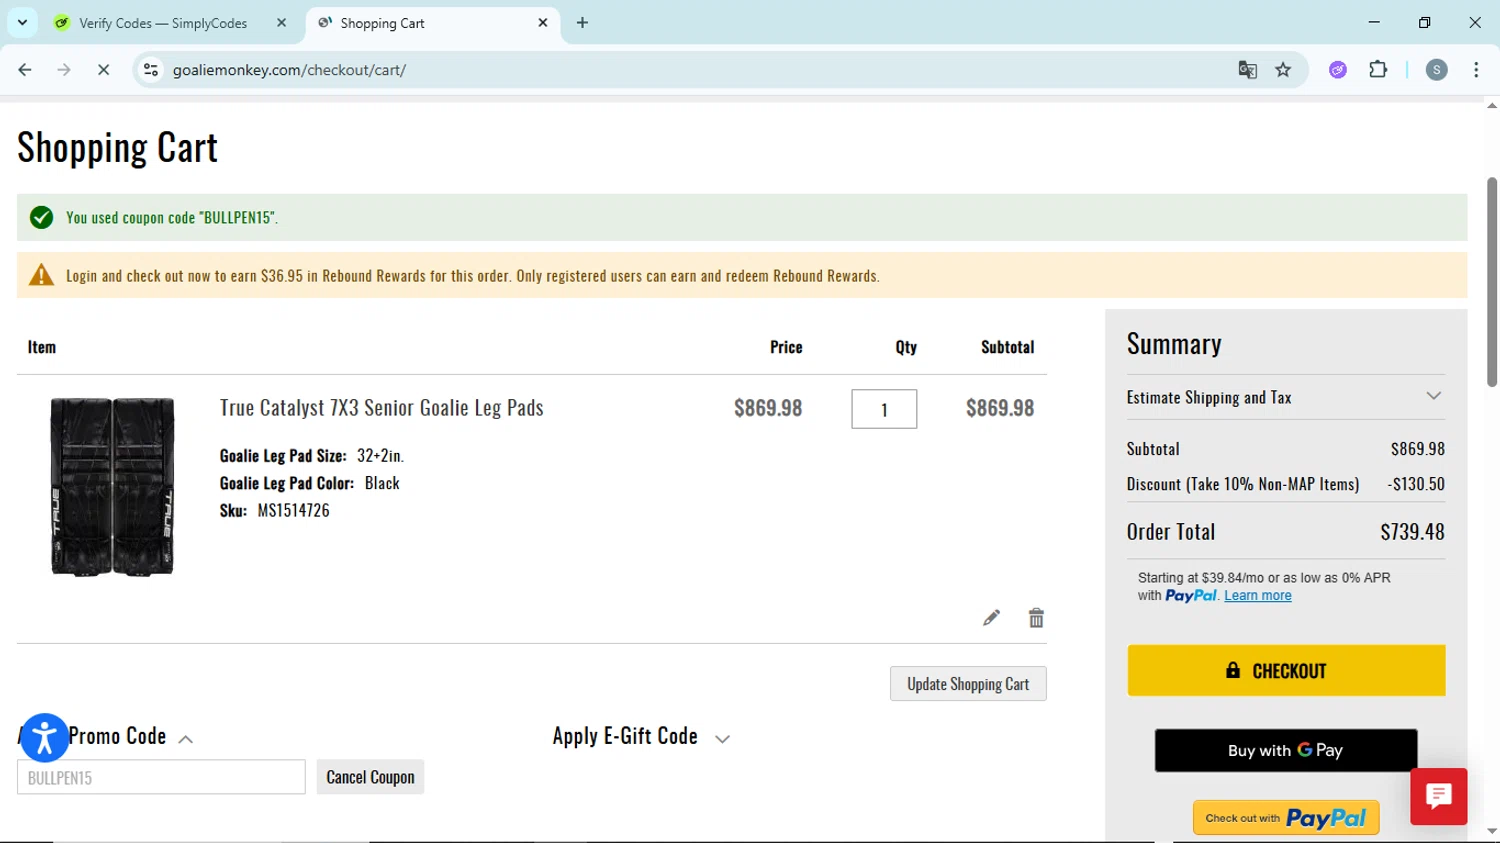1500x843 pixels.
Task: Open the red live chat icon
Action: click(1438, 796)
